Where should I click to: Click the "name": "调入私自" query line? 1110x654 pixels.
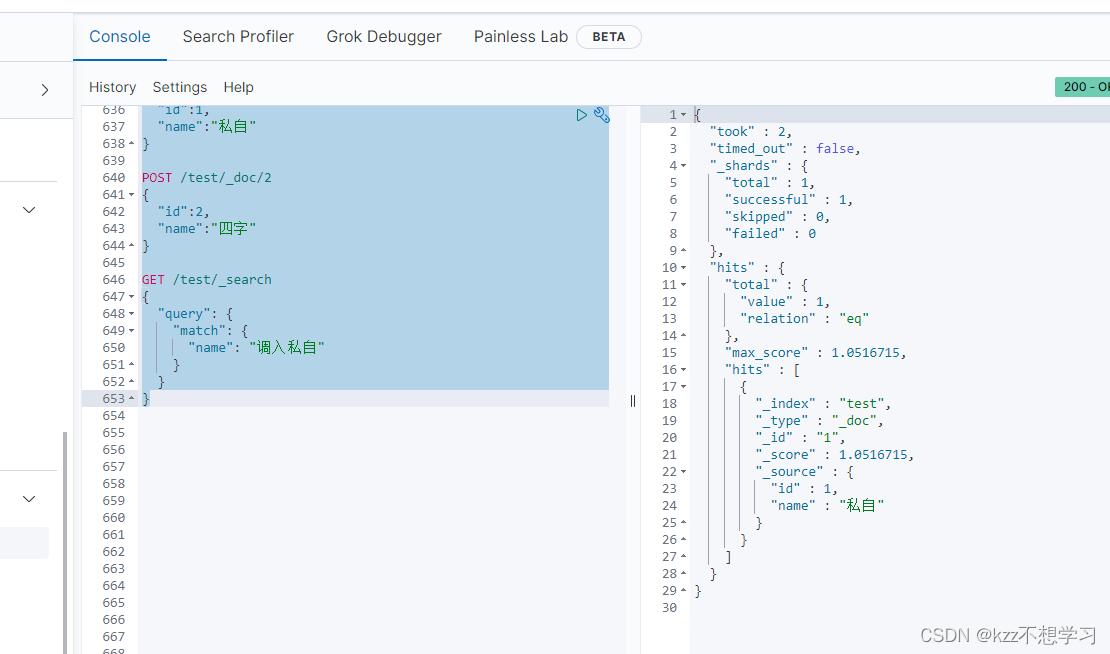[x=256, y=348]
